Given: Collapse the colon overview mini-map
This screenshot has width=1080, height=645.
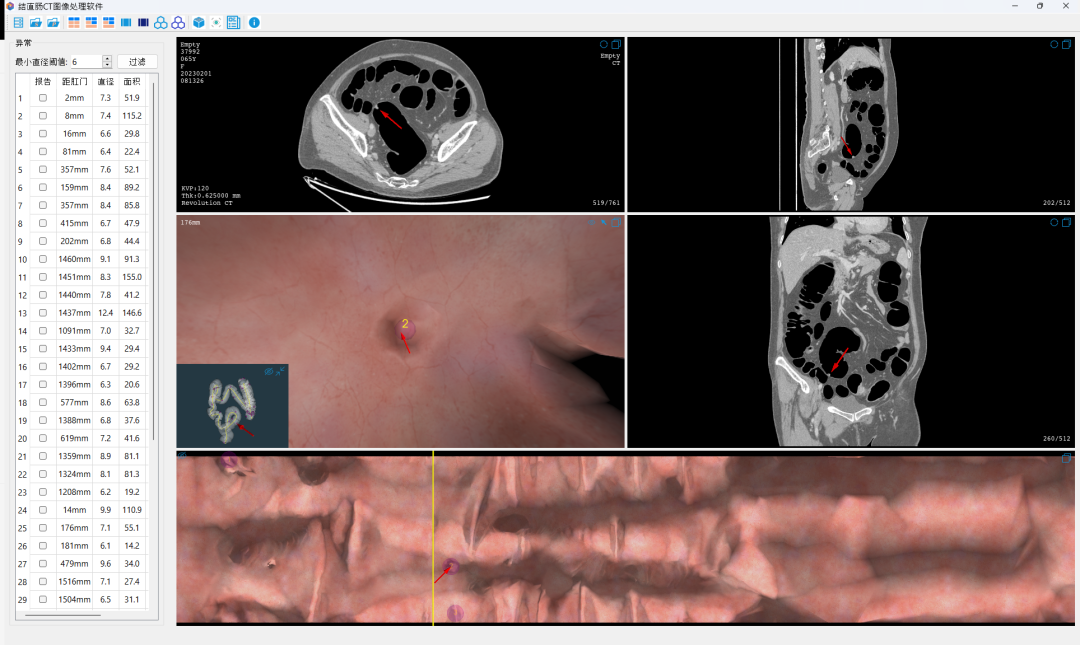Looking at the screenshot, I should pyautogui.click(x=280, y=371).
